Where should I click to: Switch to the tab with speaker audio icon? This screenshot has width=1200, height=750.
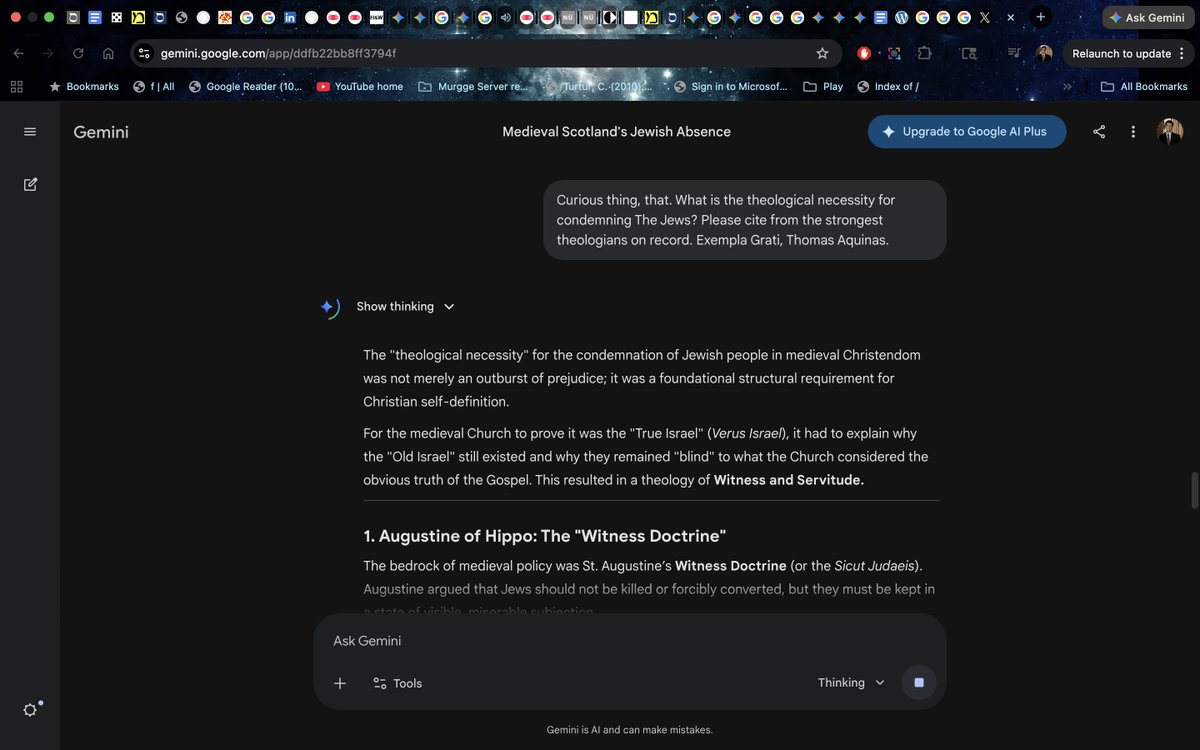click(x=505, y=17)
